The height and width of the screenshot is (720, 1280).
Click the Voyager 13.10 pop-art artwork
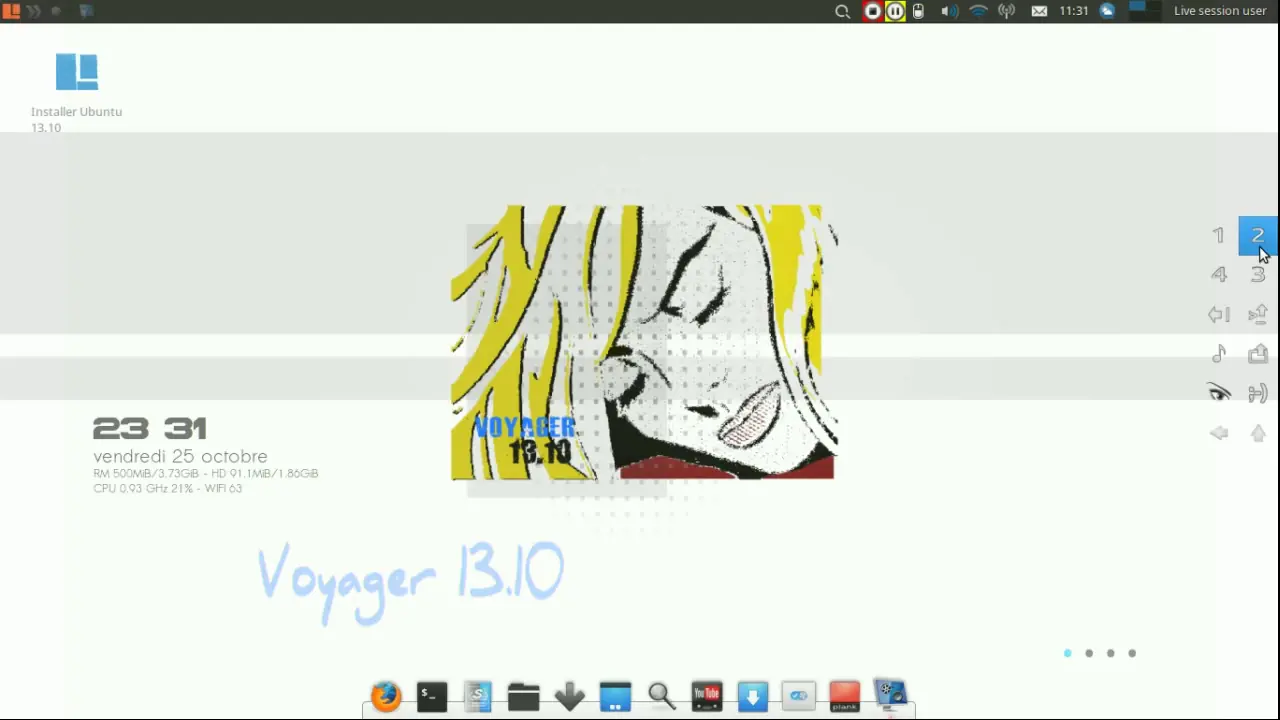tap(644, 343)
